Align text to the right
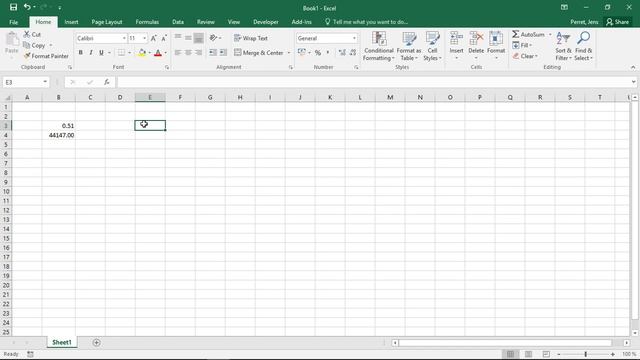The image size is (640, 360). tap(198, 53)
